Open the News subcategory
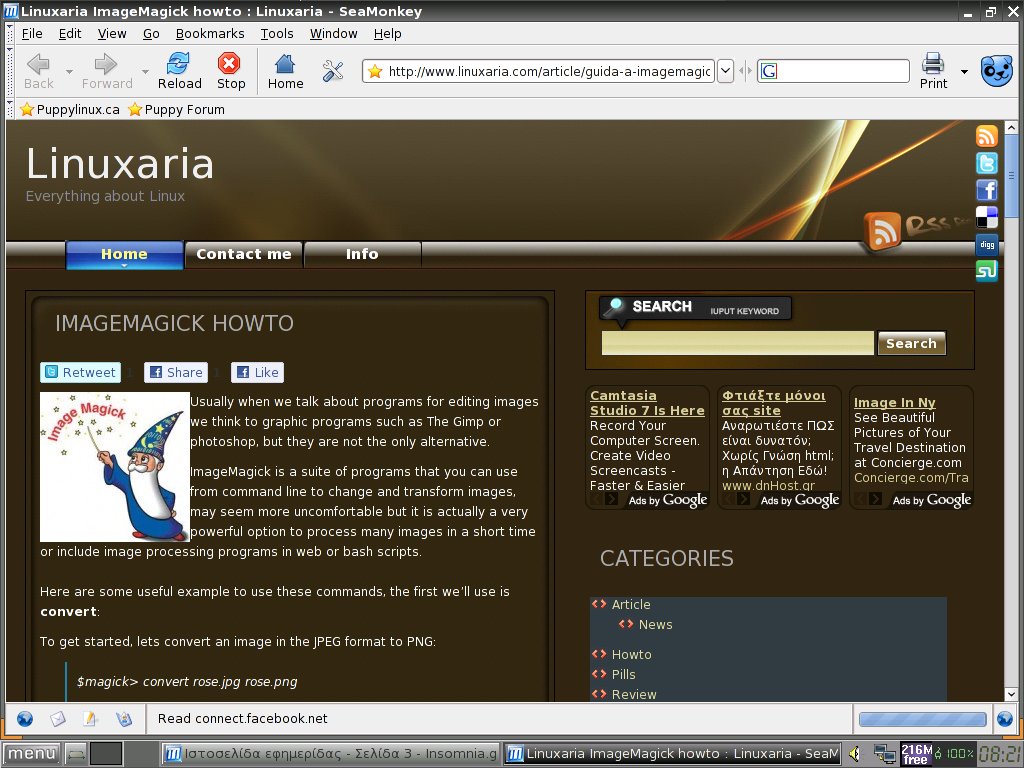This screenshot has height=768, width=1024. 655,624
